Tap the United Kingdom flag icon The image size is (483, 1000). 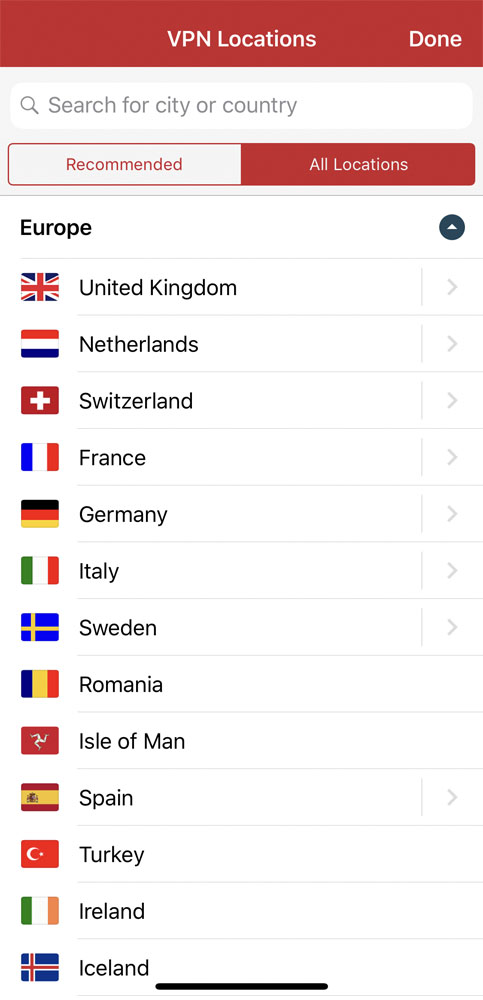point(40,287)
